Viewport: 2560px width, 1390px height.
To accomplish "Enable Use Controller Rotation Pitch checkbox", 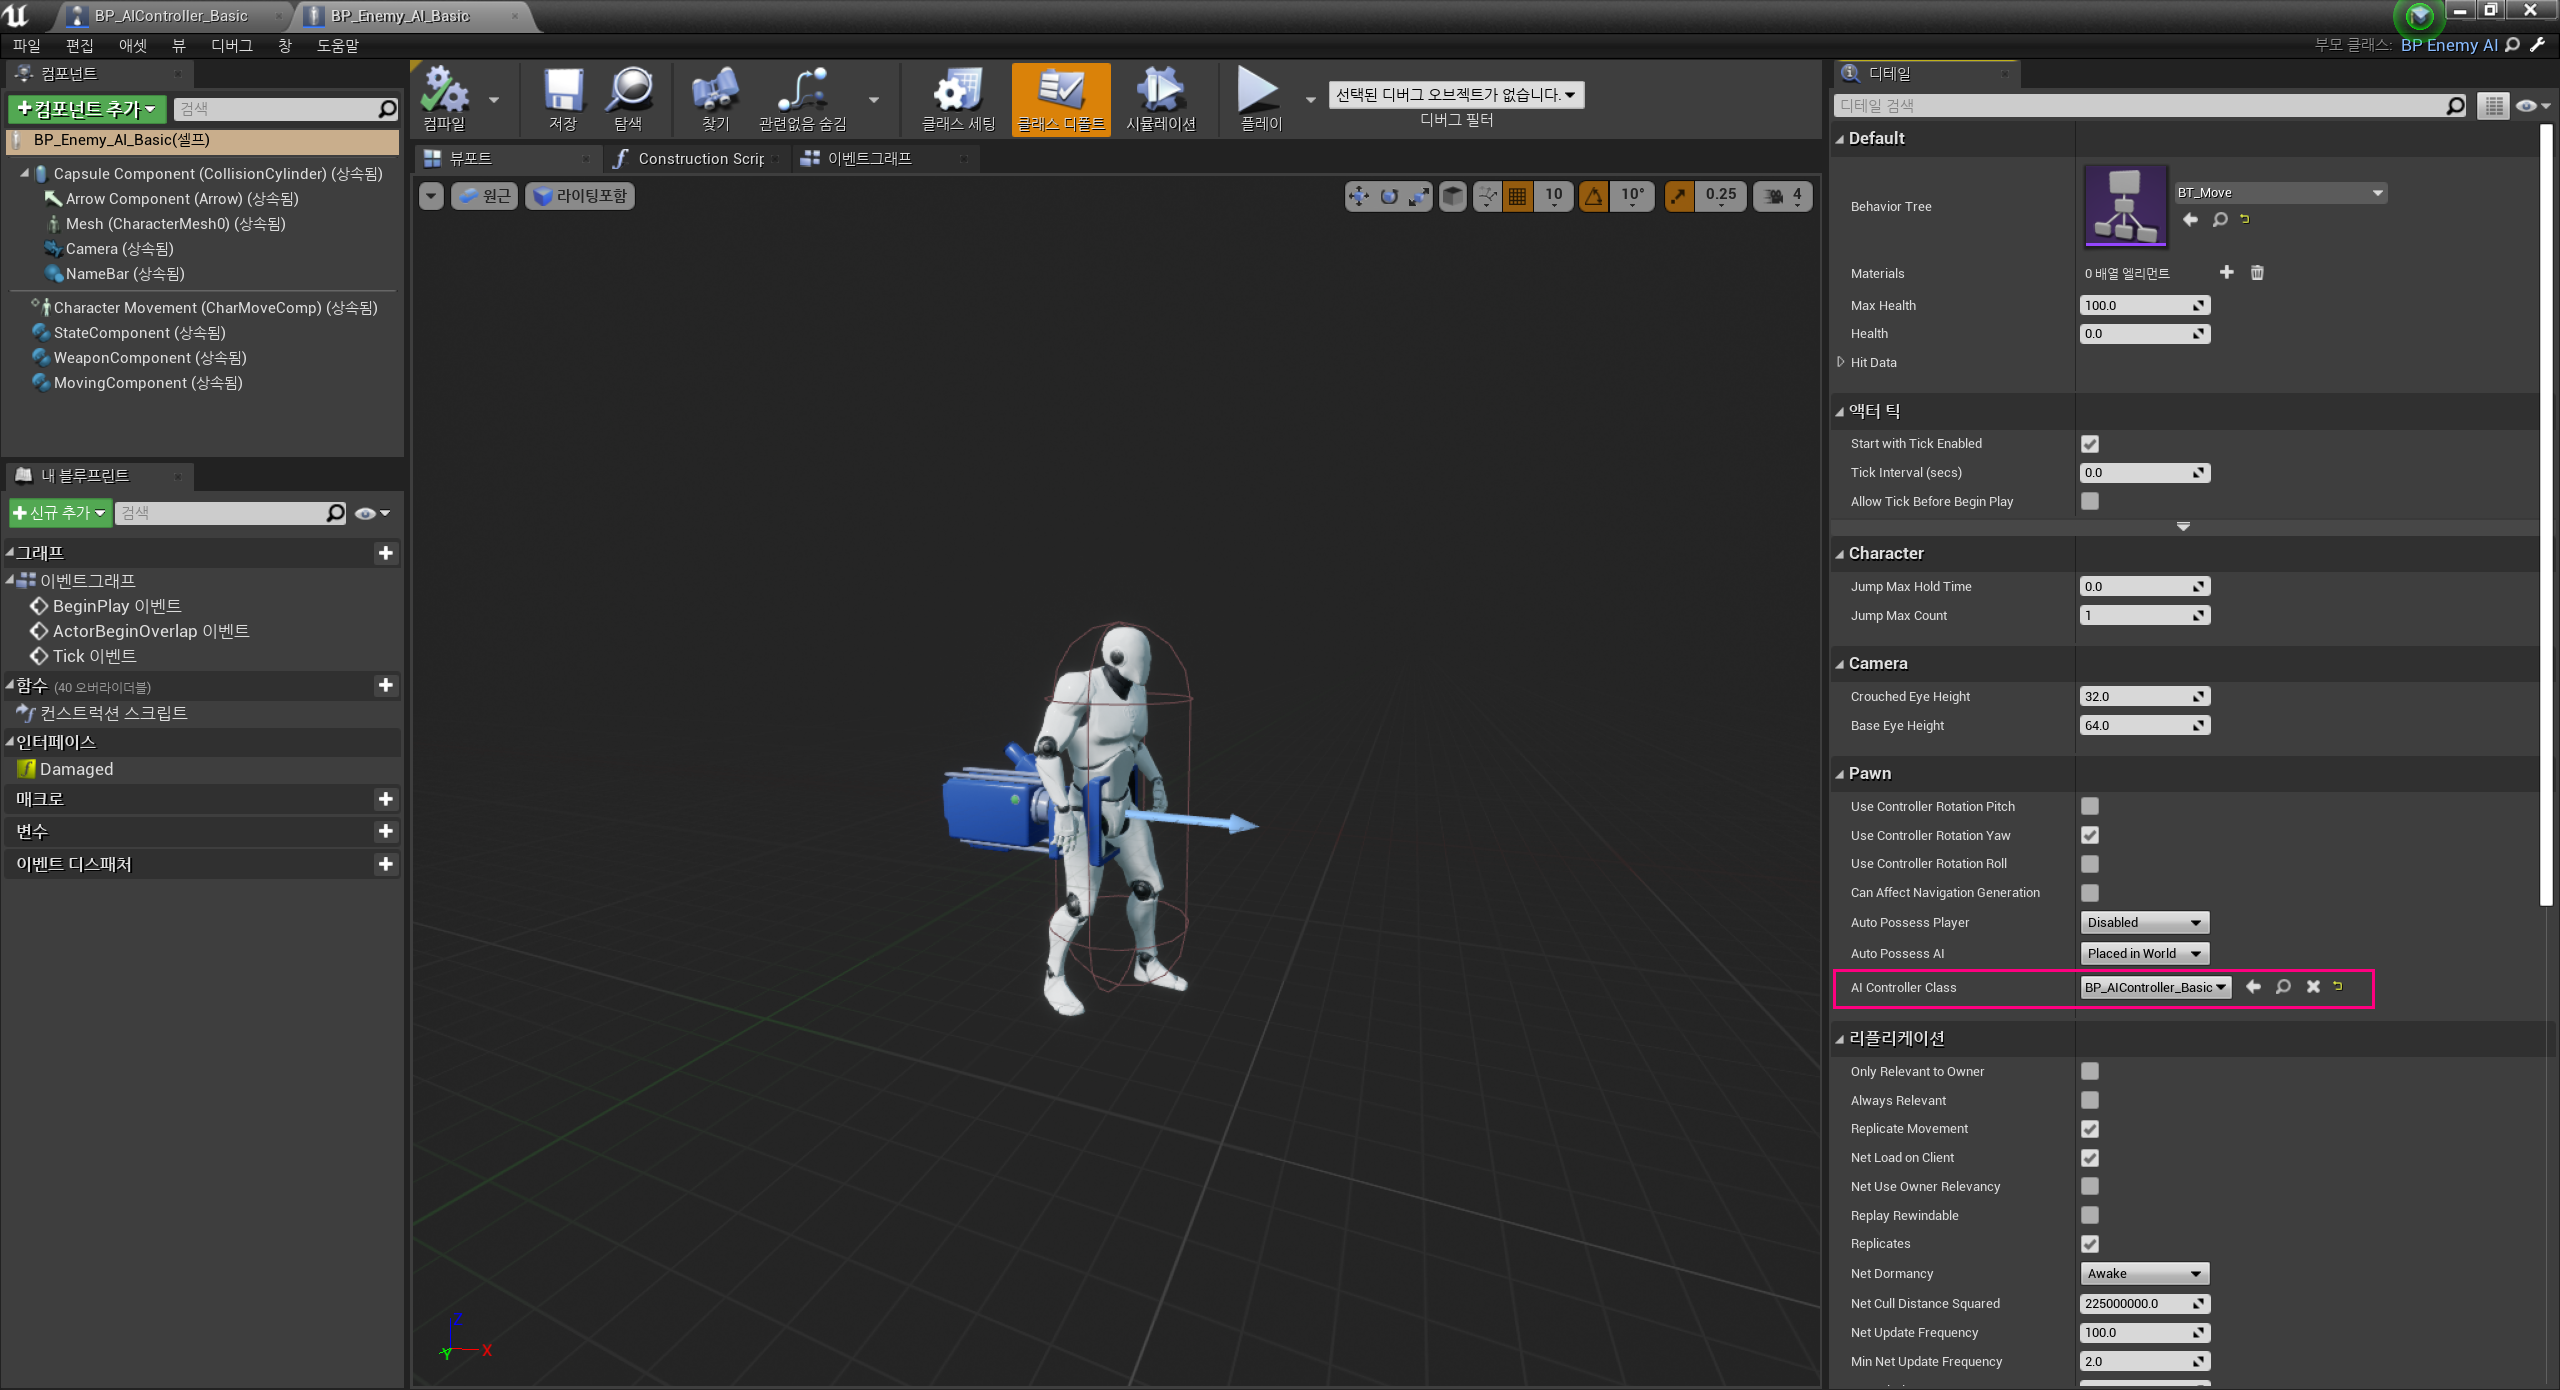I will click(2090, 806).
